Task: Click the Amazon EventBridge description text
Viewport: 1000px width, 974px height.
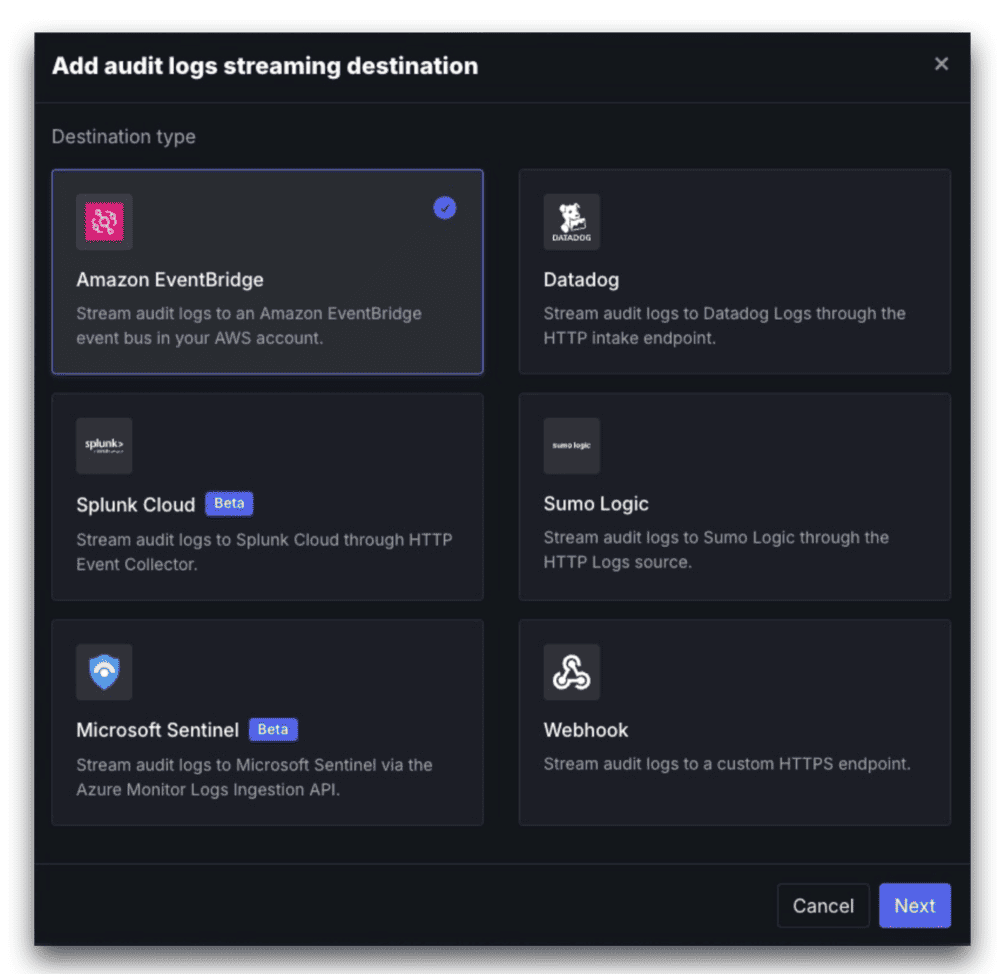Action: click(249, 325)
